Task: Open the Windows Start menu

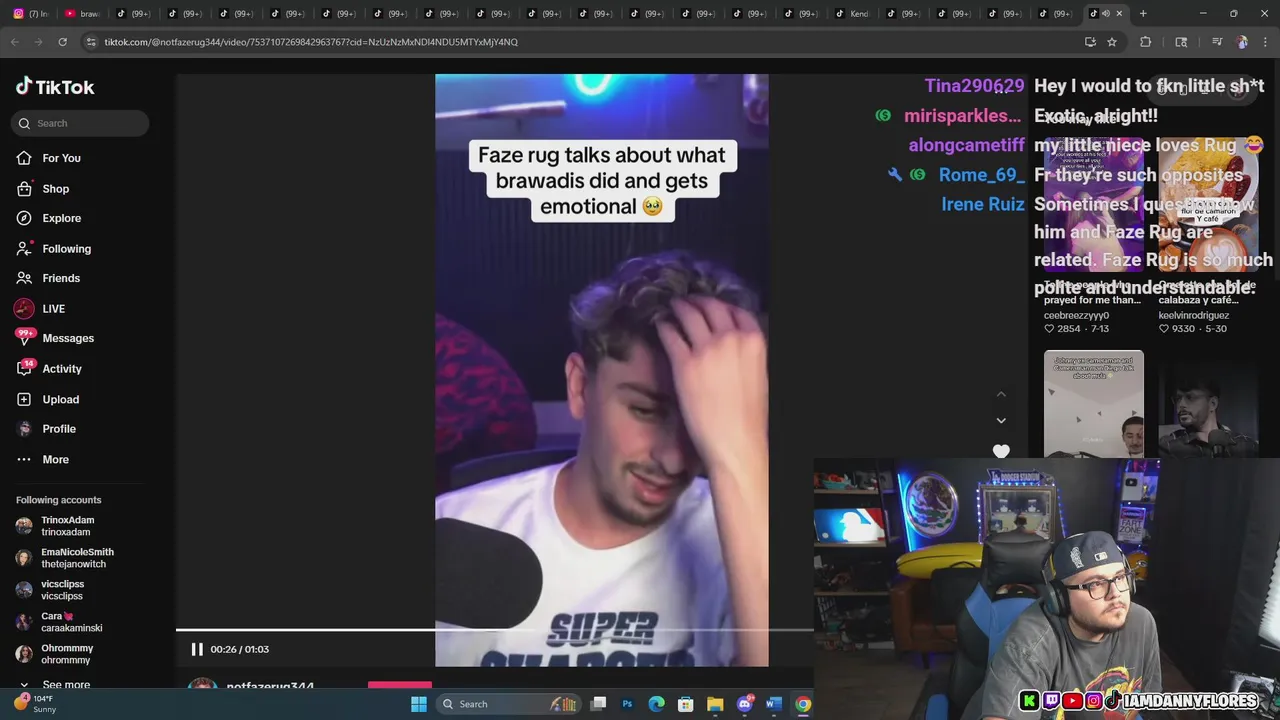Action: click(x=419, y=704)
